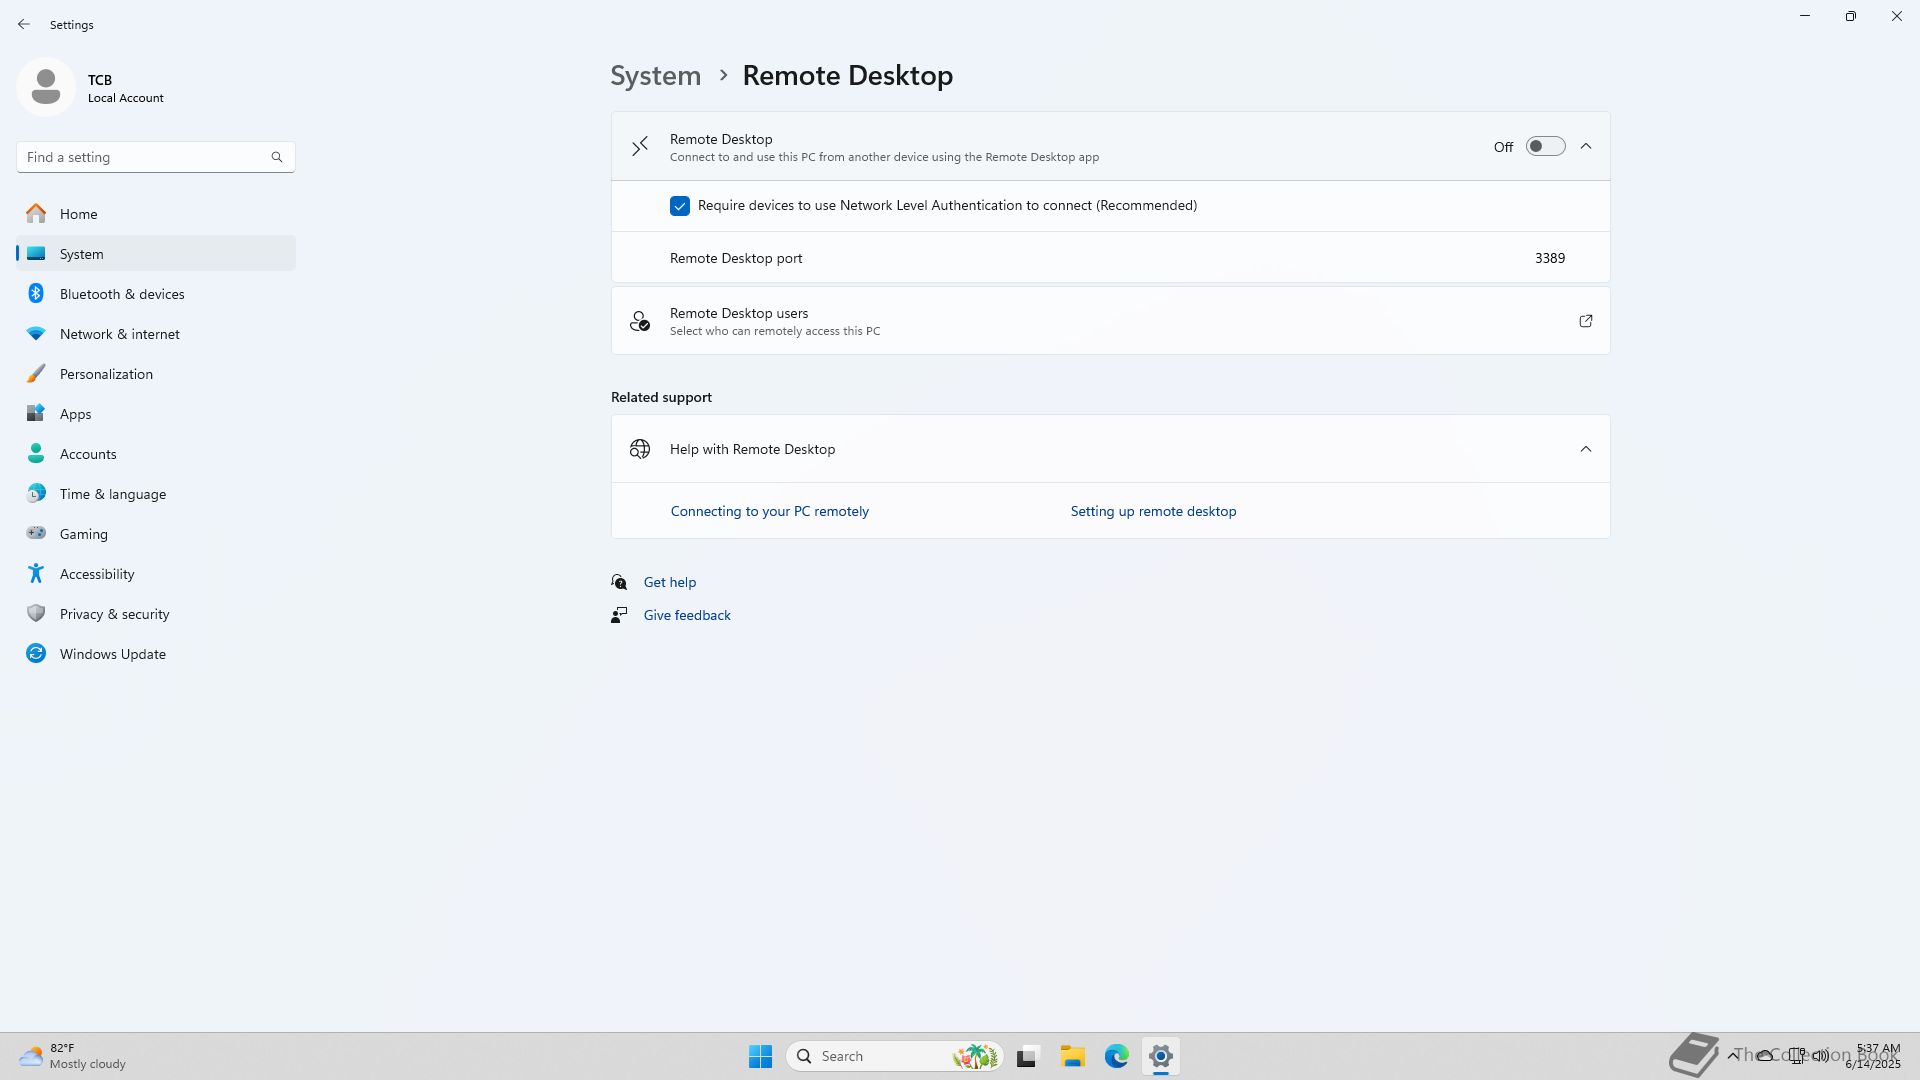The image size is (1920, 1080).
Task: Click the Privacy & security shield icon
Action: pos(36,614)
